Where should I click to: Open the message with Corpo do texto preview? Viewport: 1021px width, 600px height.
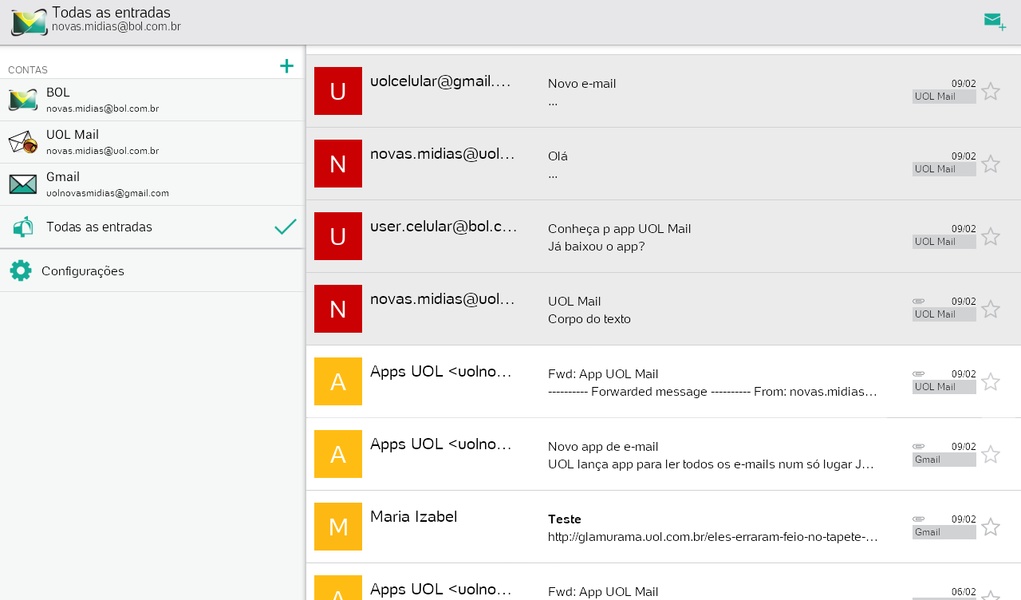tap(589, 319)
